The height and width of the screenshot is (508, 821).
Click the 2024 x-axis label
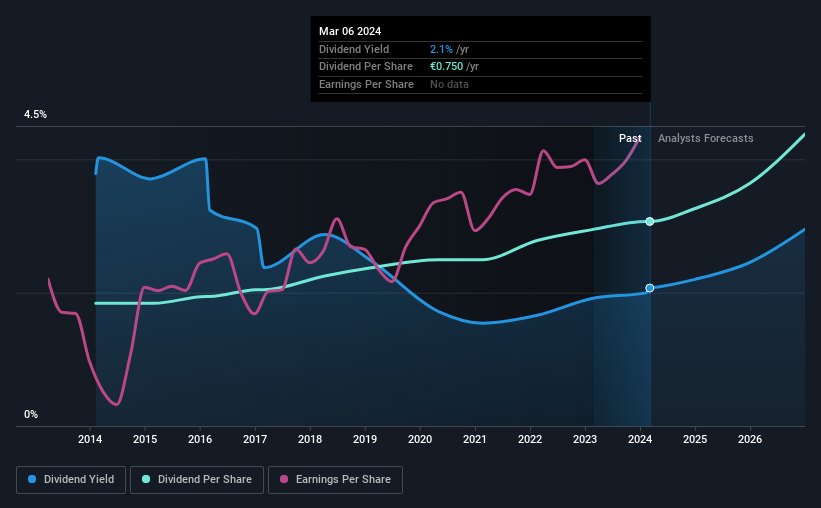click(640, 439)
